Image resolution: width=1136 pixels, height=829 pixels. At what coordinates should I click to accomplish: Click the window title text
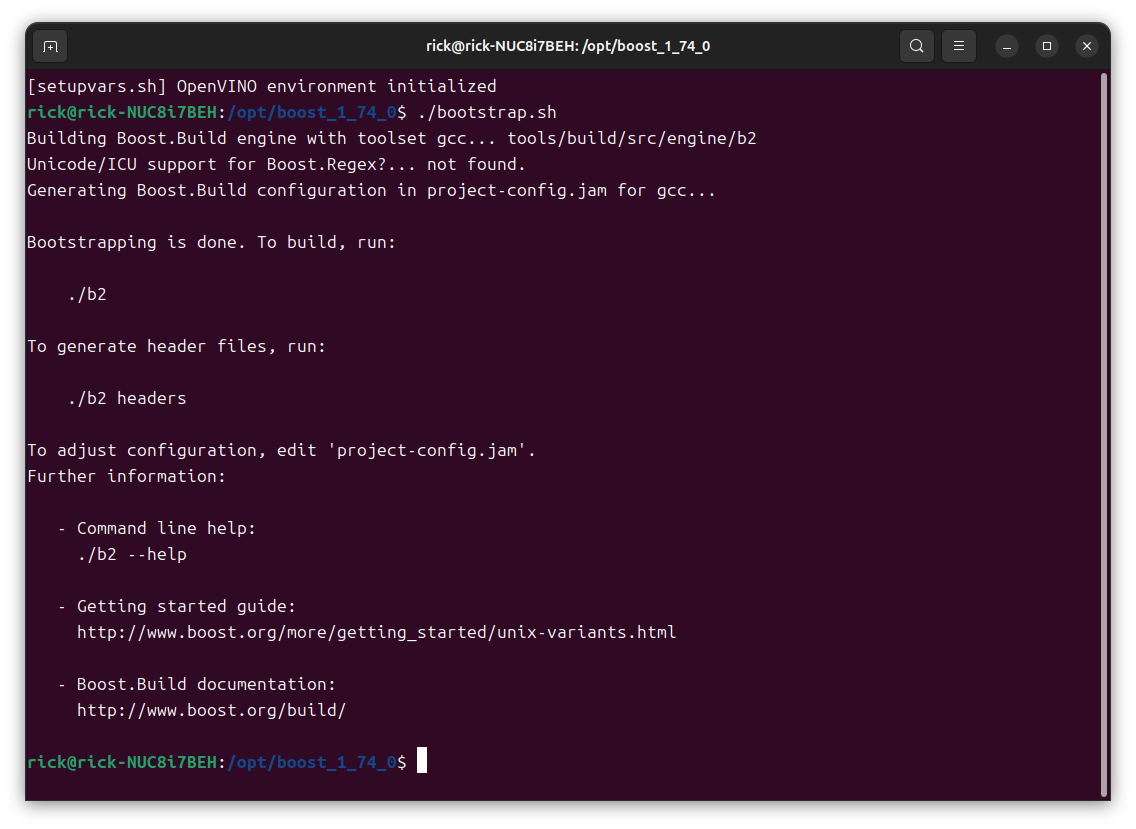568,46
